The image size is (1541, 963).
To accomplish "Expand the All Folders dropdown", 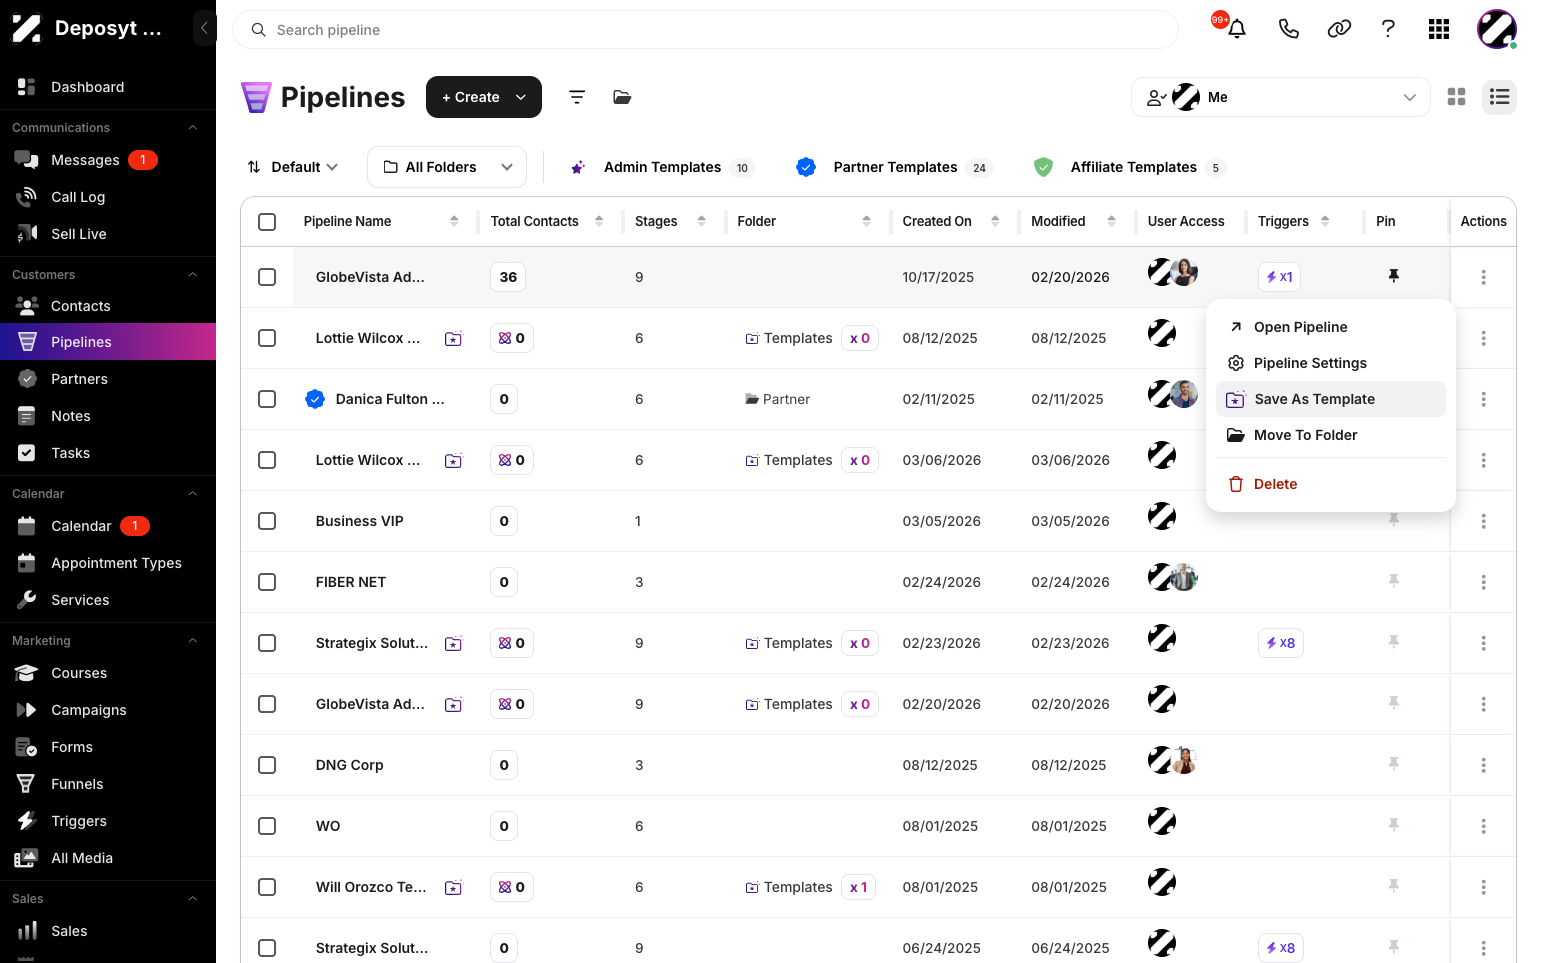I will (x=447, y=167).
